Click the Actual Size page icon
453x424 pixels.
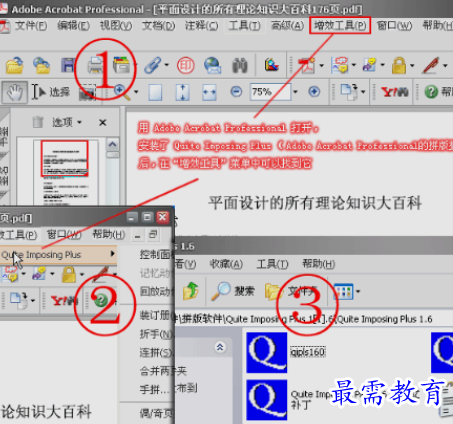tap(155, 92)
